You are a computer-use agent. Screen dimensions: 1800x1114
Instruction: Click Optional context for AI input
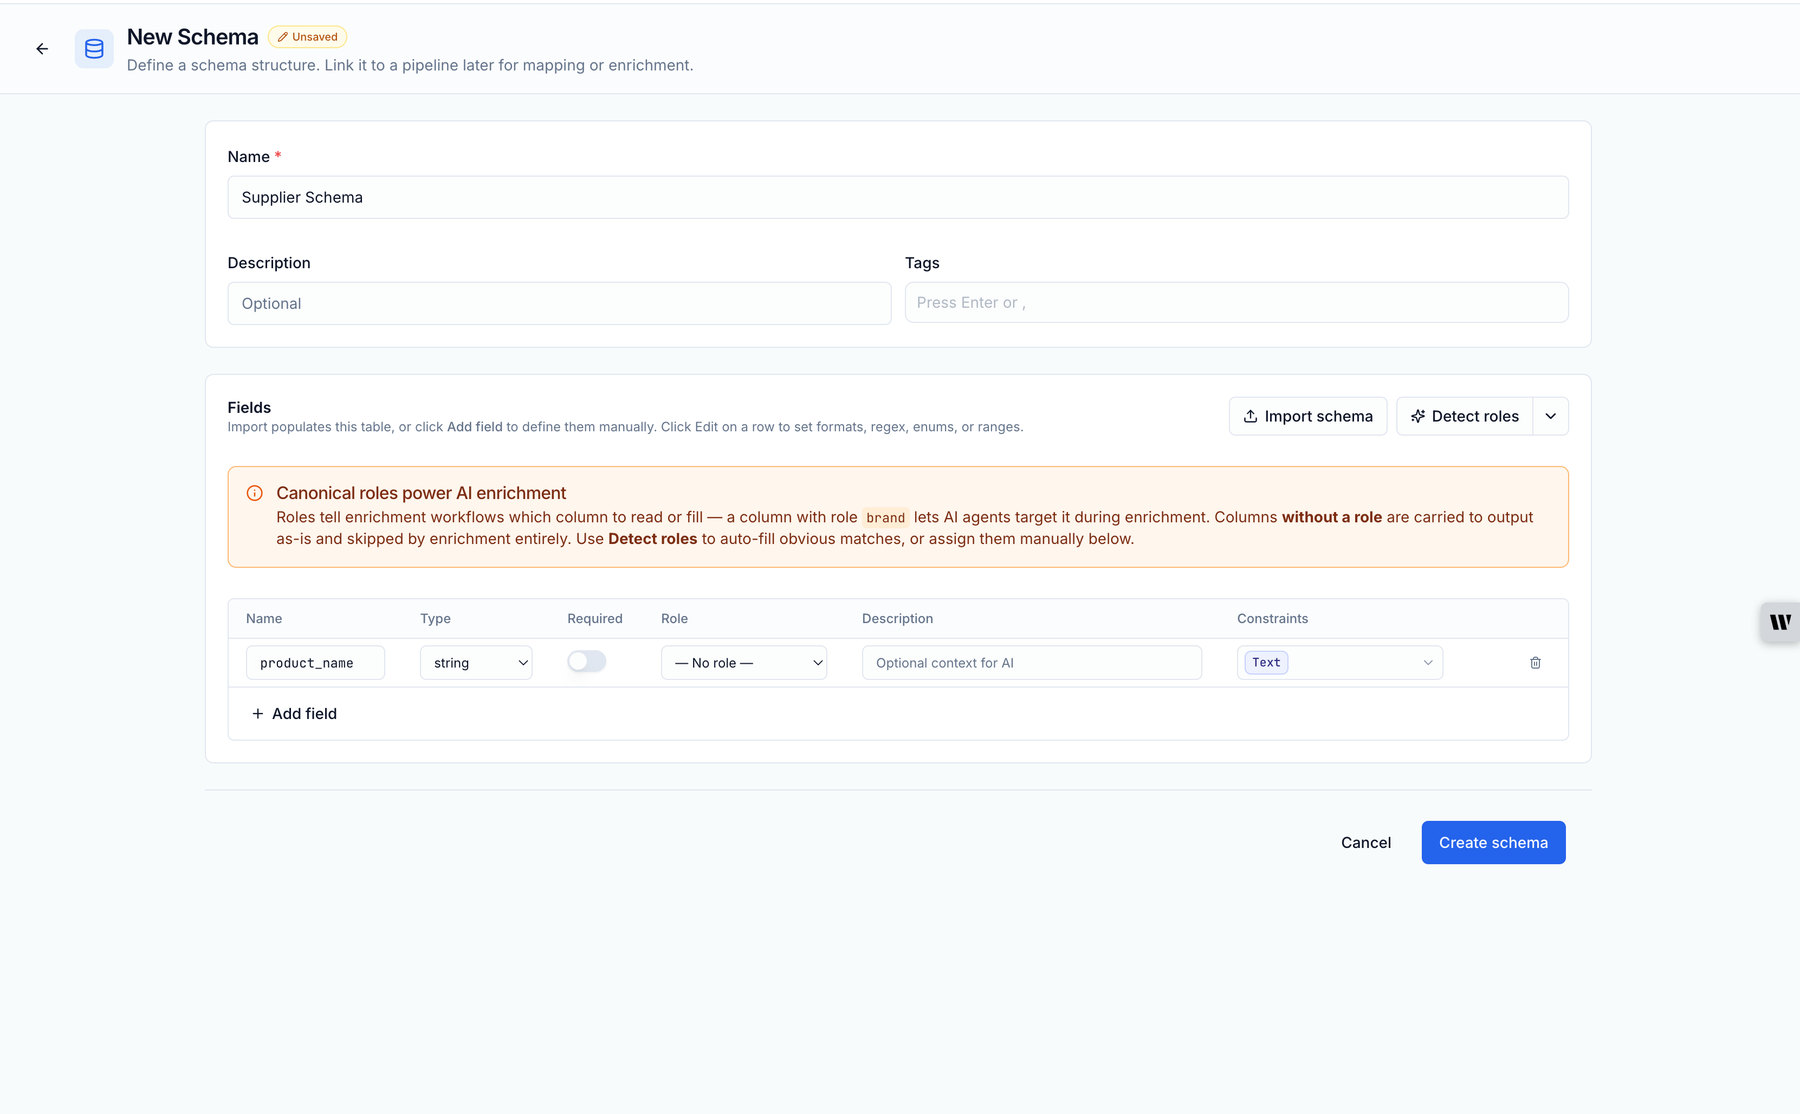tap(1032, 663)
